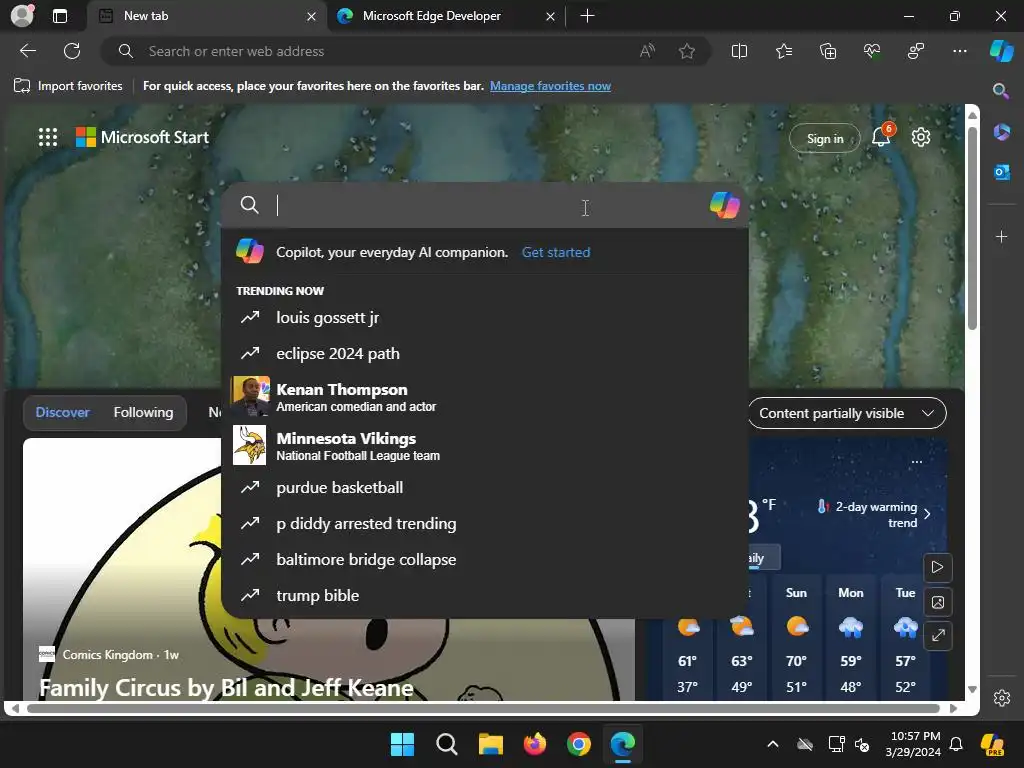1024x768 pixels.
Task: Click the Microsoft Start logo
Action: (x=142, y=137)
